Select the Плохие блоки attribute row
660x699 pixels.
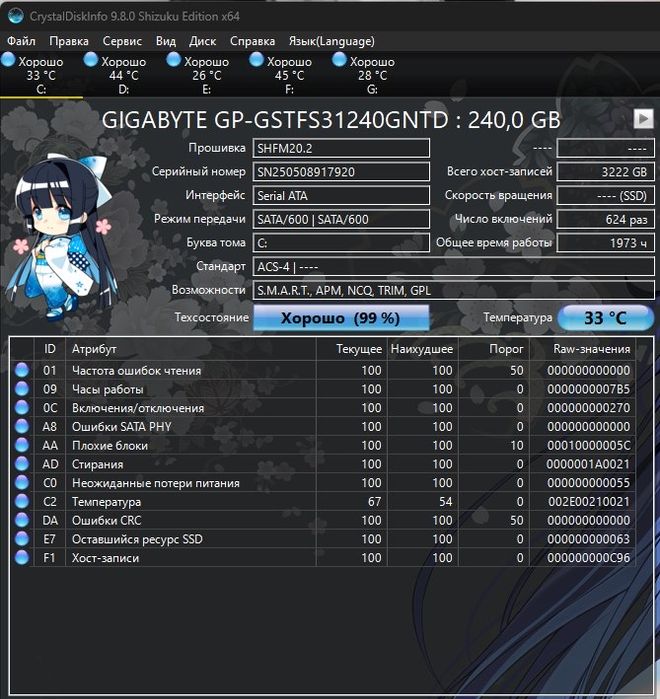[323, 445]
